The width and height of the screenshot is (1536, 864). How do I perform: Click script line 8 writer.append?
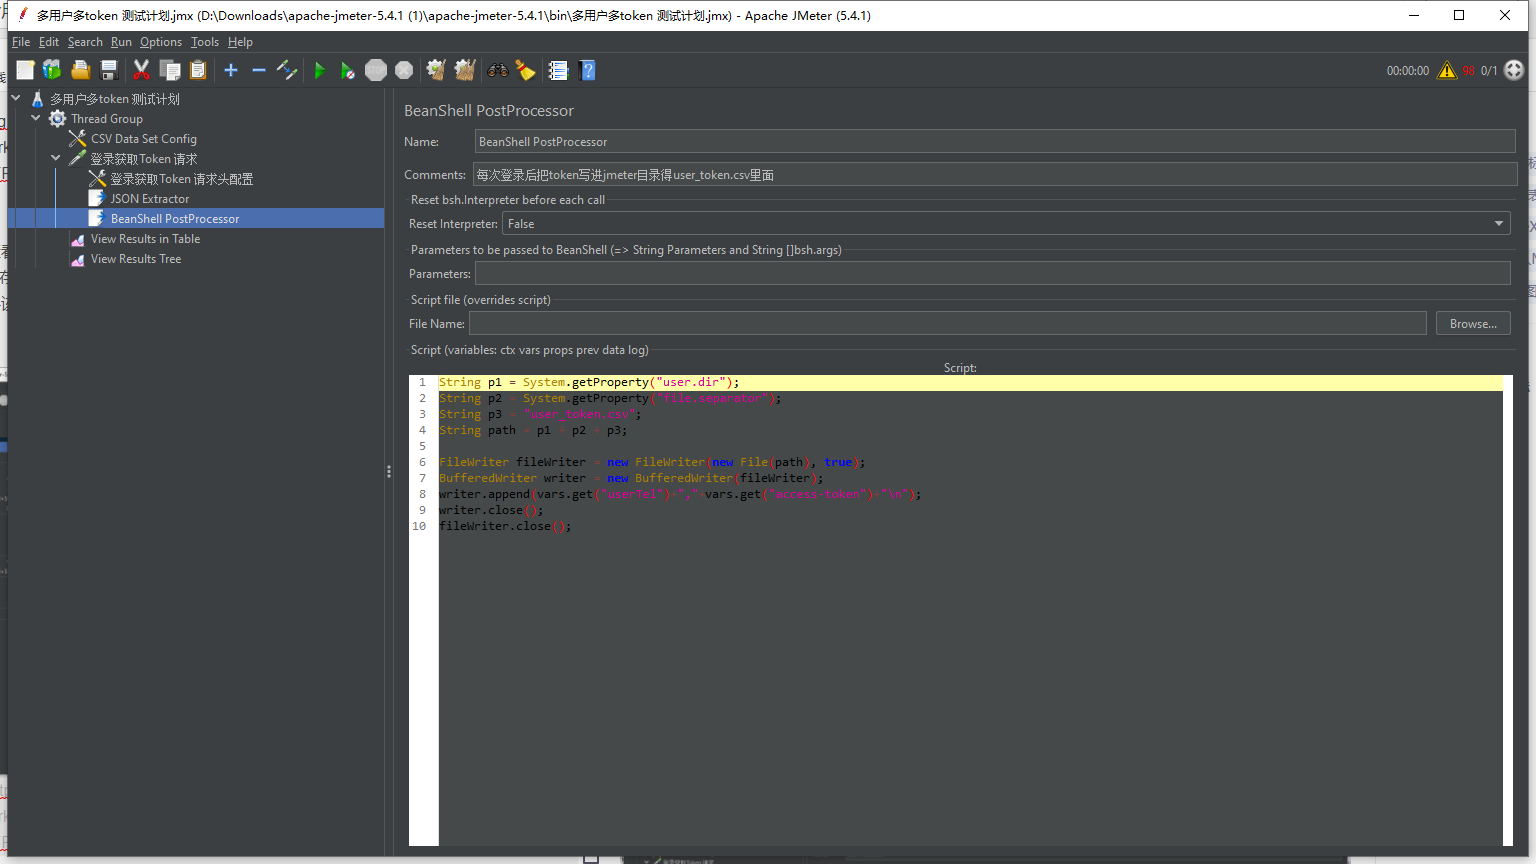click(680, 494)
